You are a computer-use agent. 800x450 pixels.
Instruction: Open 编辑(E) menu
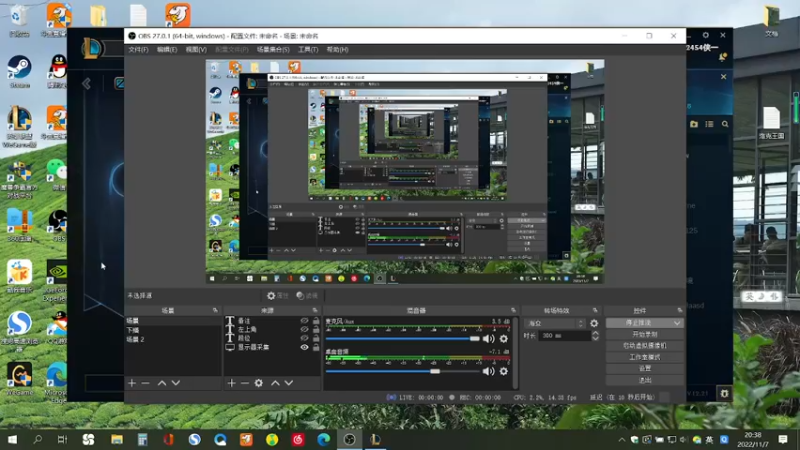click(x=167, y=49)
